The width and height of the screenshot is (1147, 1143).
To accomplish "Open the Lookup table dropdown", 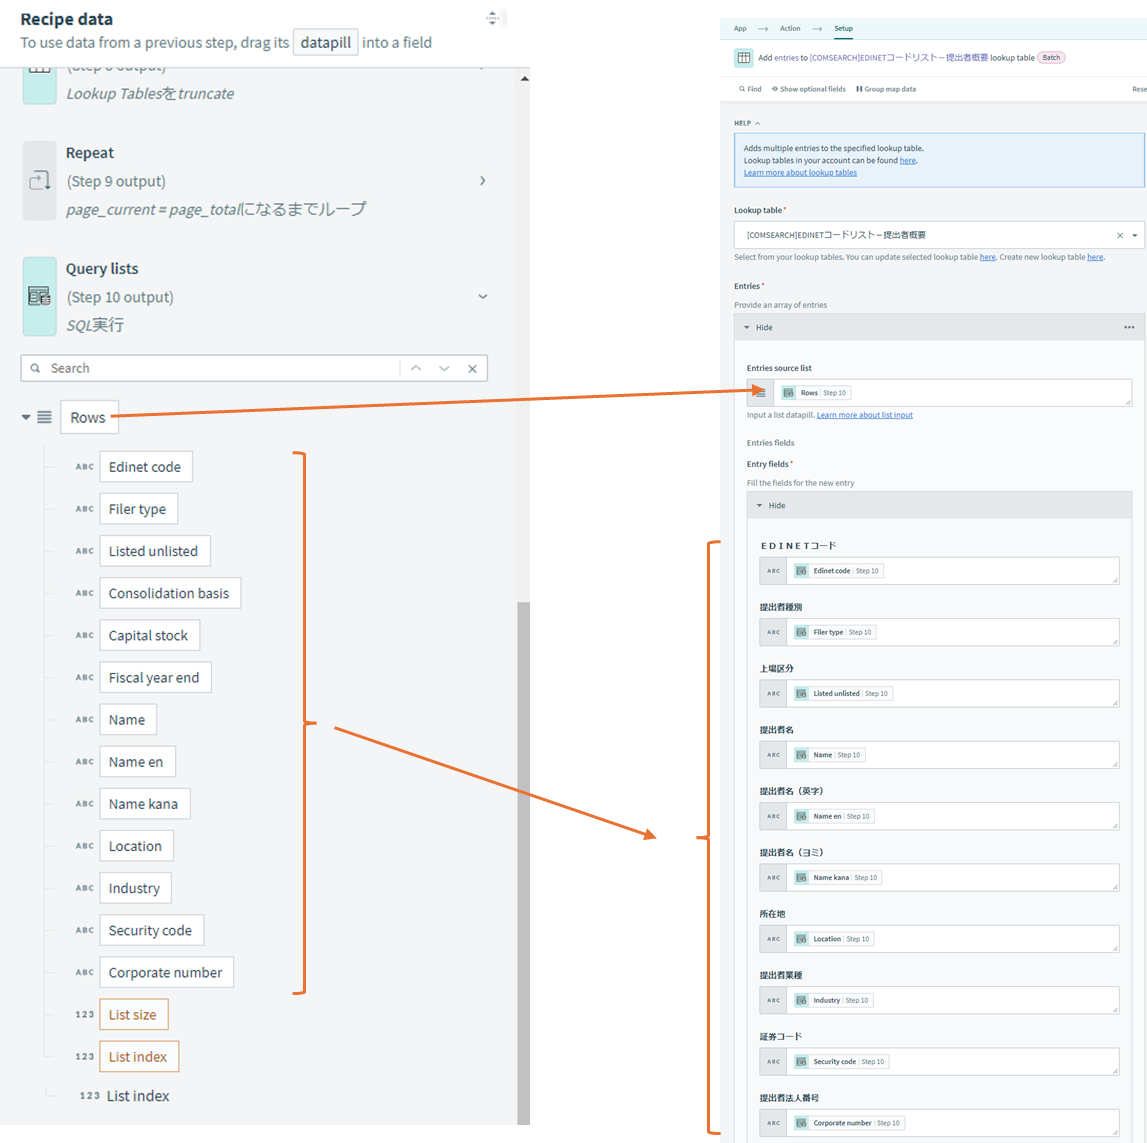I will pyautogui.click(x=1135, y=235).
